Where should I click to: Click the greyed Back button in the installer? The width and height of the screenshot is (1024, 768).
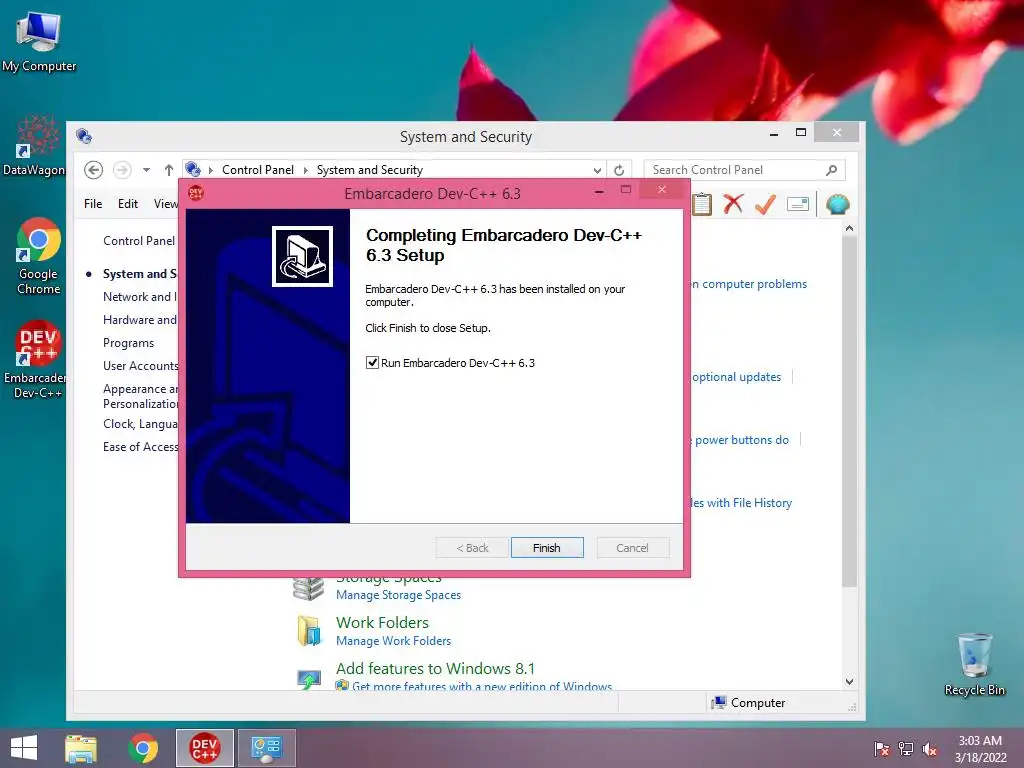point(472,548)
